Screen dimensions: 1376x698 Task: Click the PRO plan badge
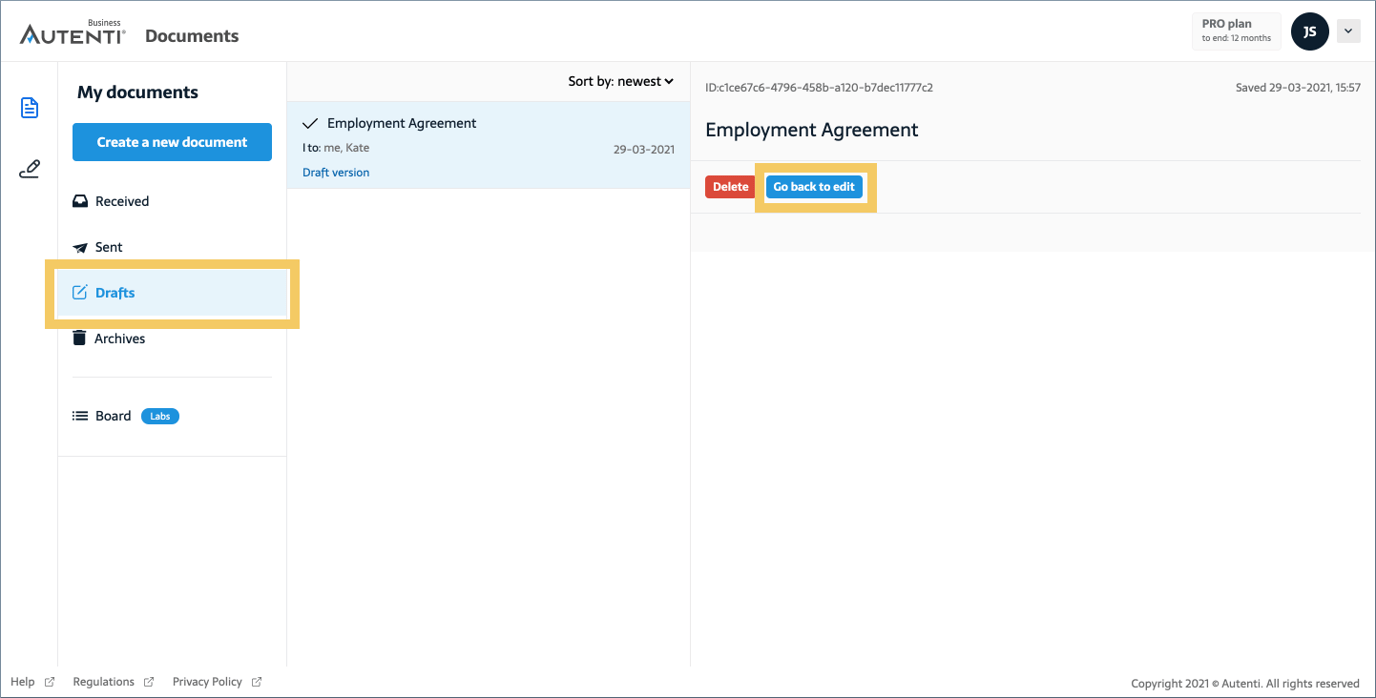[1236, 31]
